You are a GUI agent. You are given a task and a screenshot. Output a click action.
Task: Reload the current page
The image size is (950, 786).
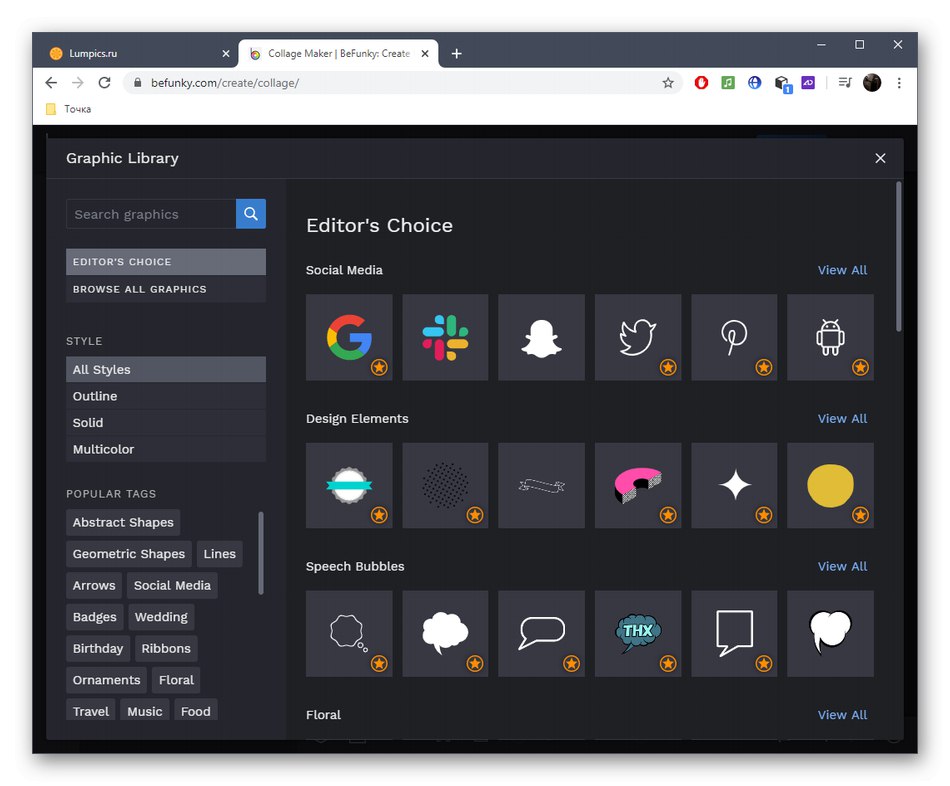coord(104,82)
